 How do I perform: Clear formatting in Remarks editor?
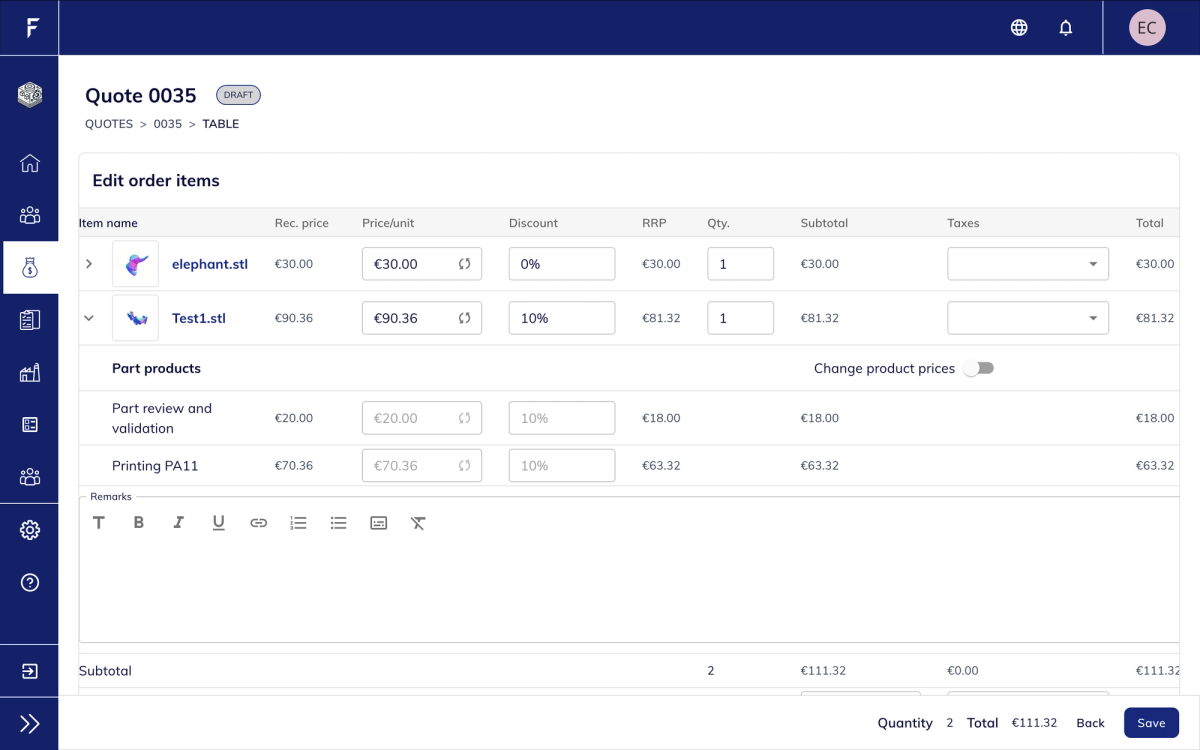[x=419, y=522]
